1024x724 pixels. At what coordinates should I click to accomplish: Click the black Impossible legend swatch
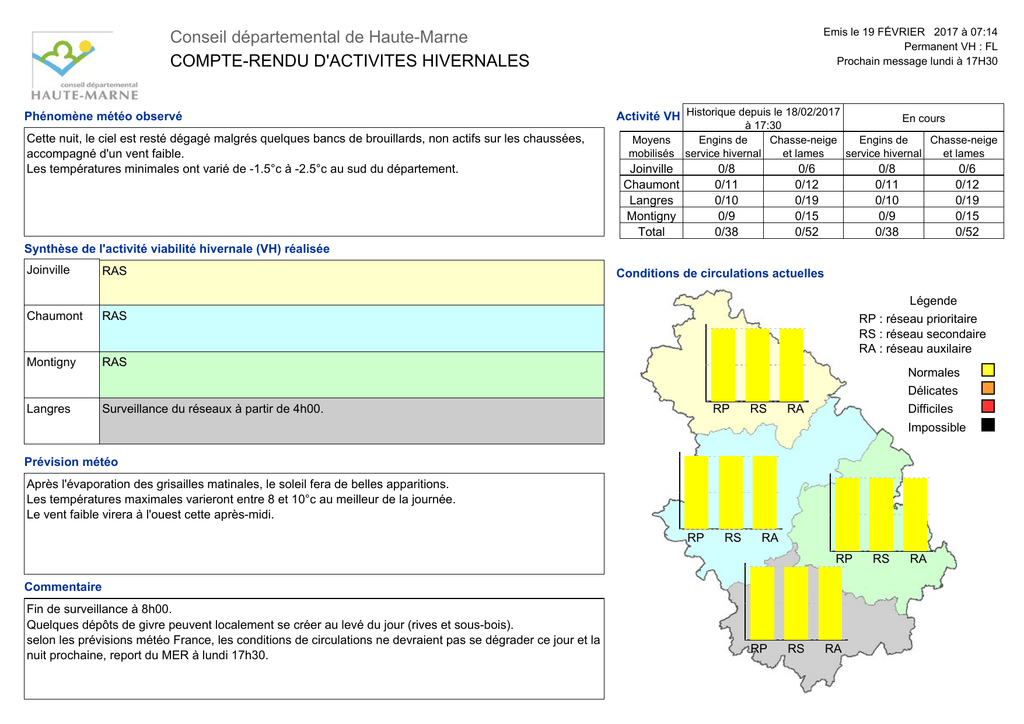(987, 426)
